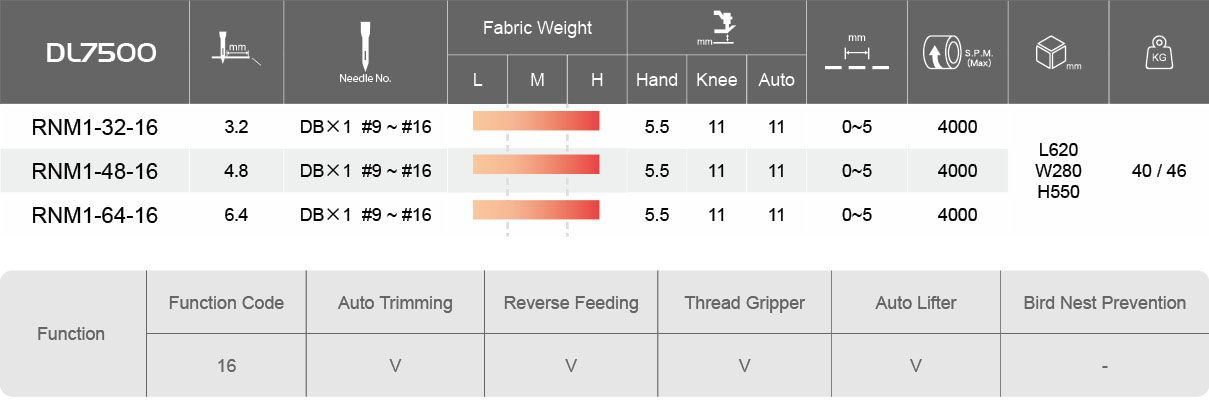Select the Knee lift column header
1209x400 pixels.
tap(716, 80)
